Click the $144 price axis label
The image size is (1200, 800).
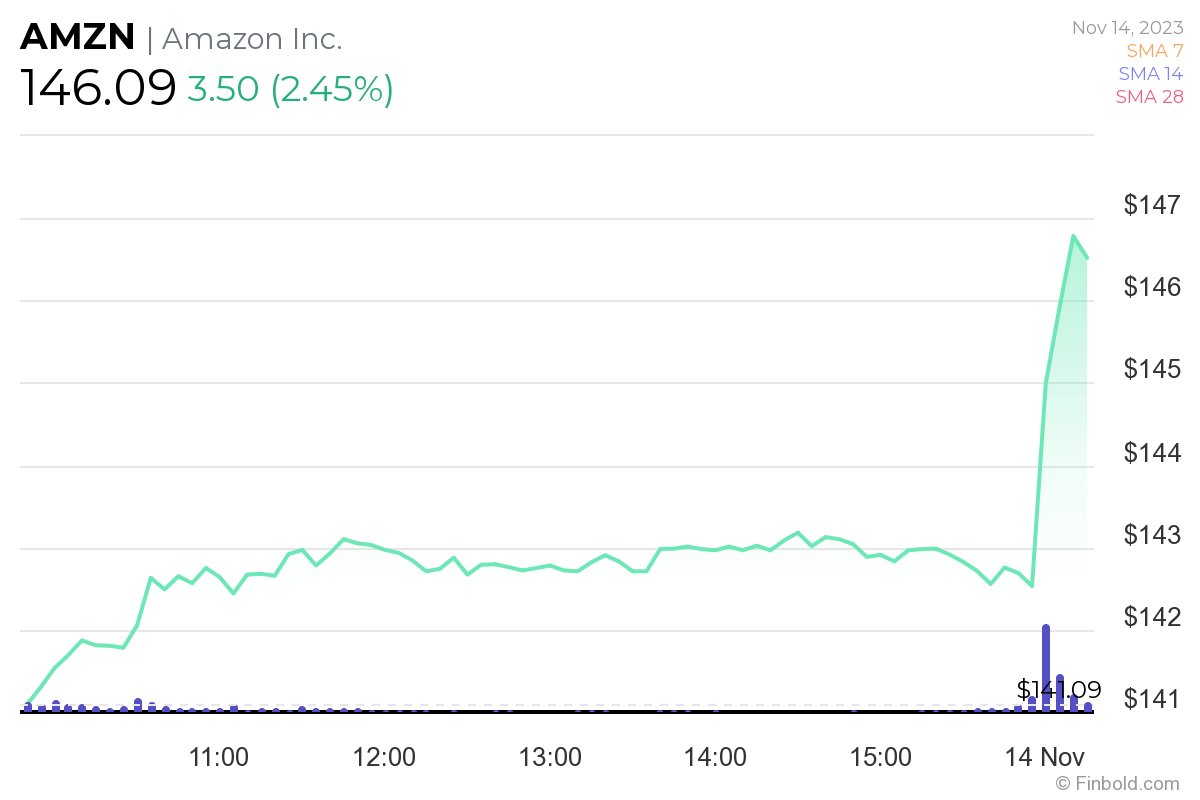tap(1152, 454)
